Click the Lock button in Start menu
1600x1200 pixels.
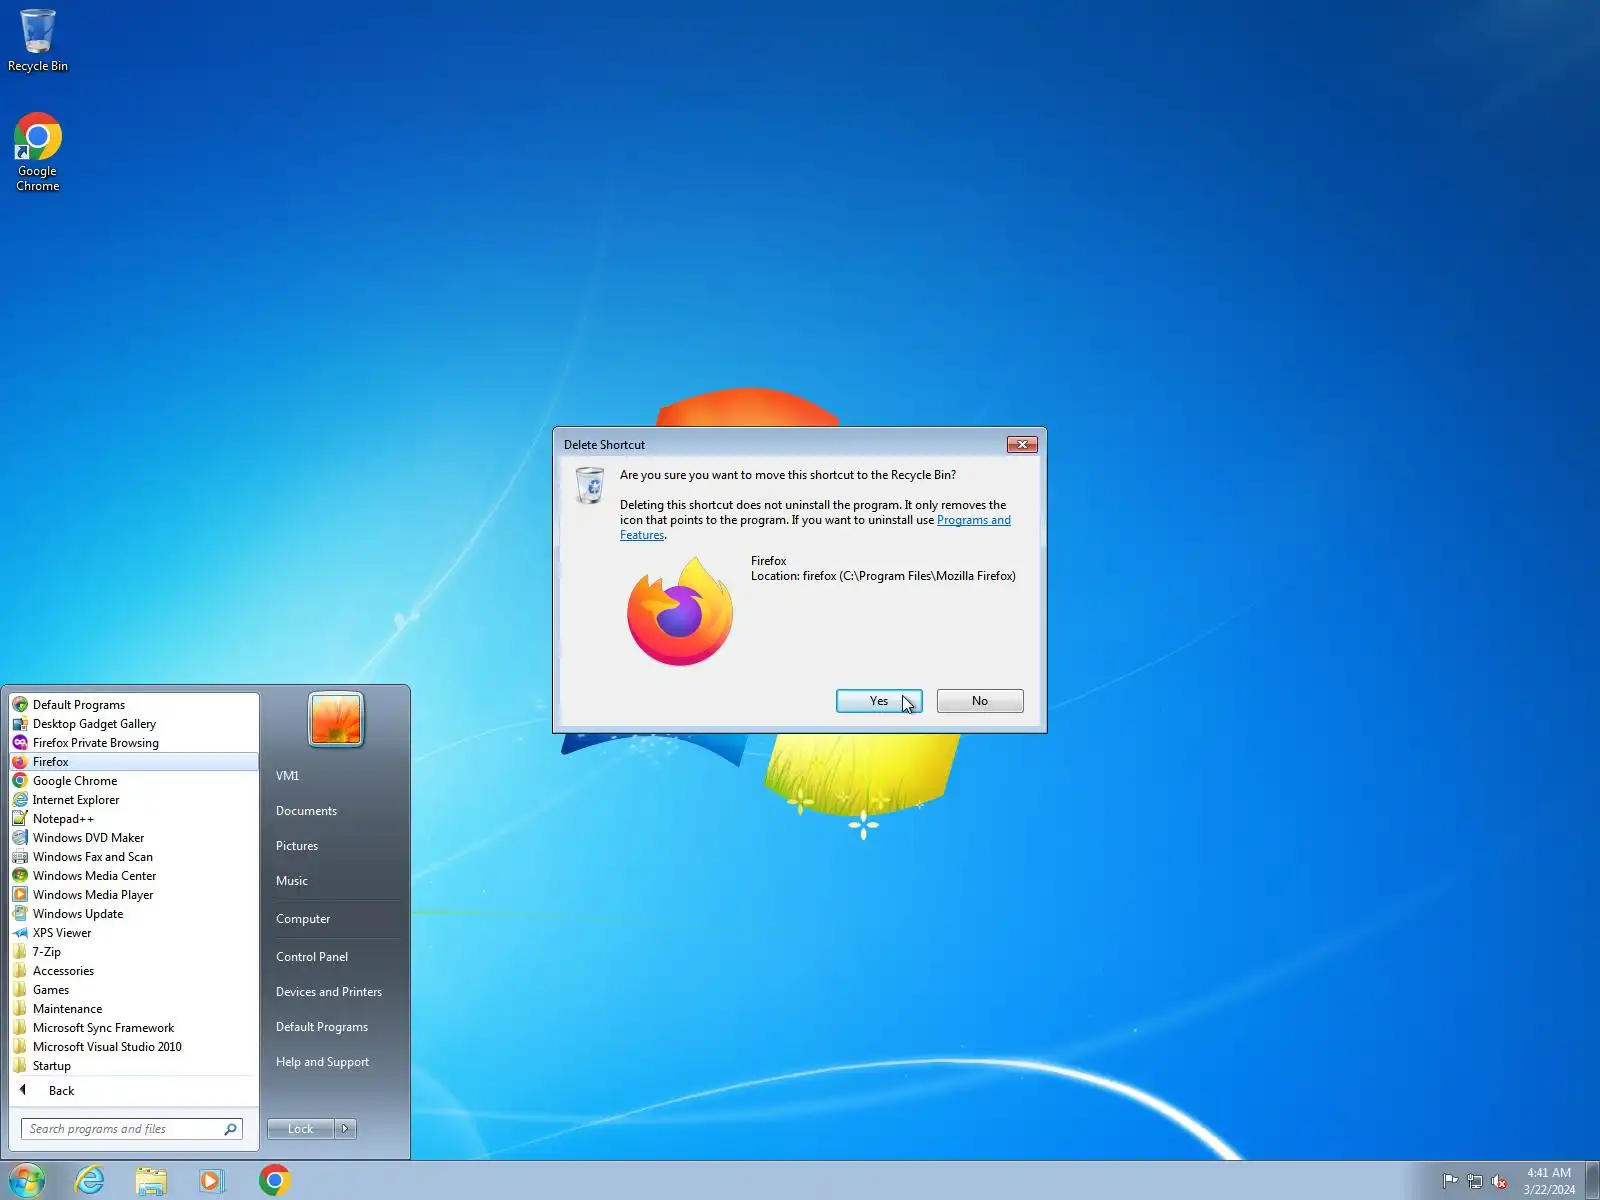coord(301,1129)
